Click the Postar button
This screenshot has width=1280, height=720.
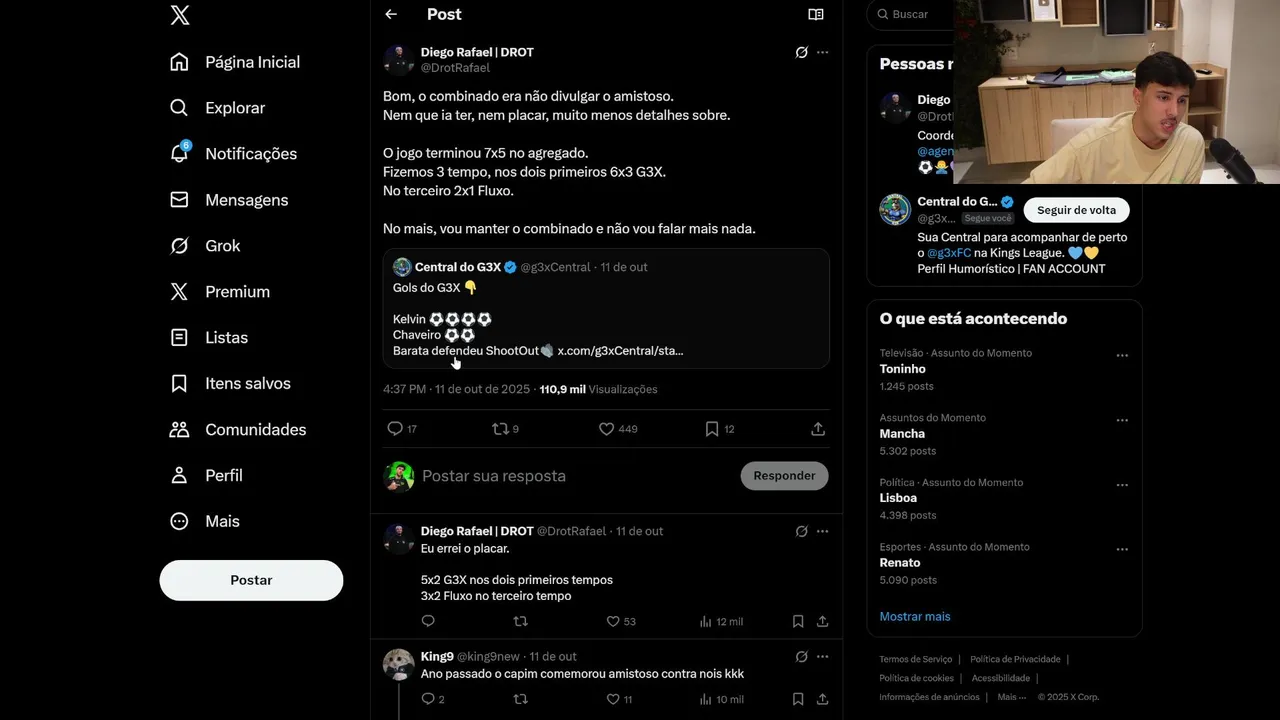click(251, 580)
